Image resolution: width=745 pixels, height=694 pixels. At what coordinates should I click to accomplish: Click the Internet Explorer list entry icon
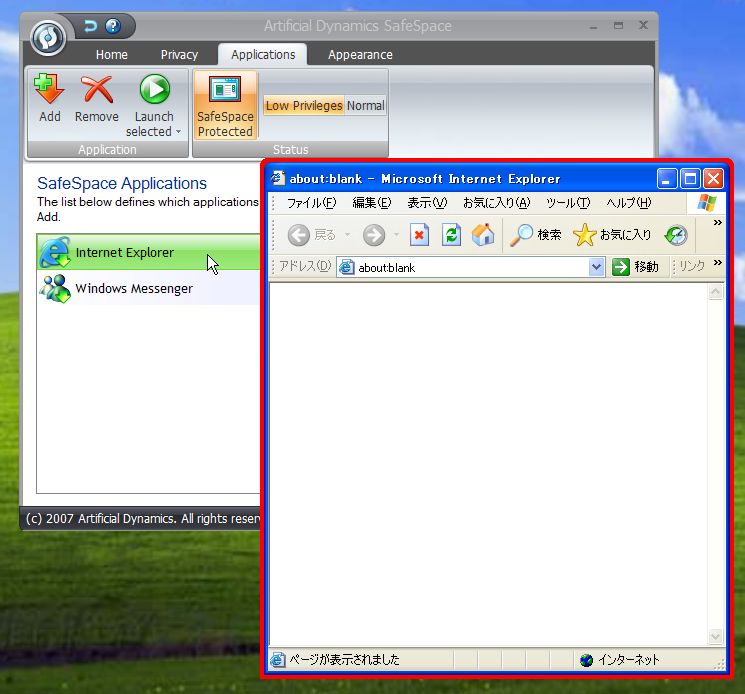[x=55, y=252]
